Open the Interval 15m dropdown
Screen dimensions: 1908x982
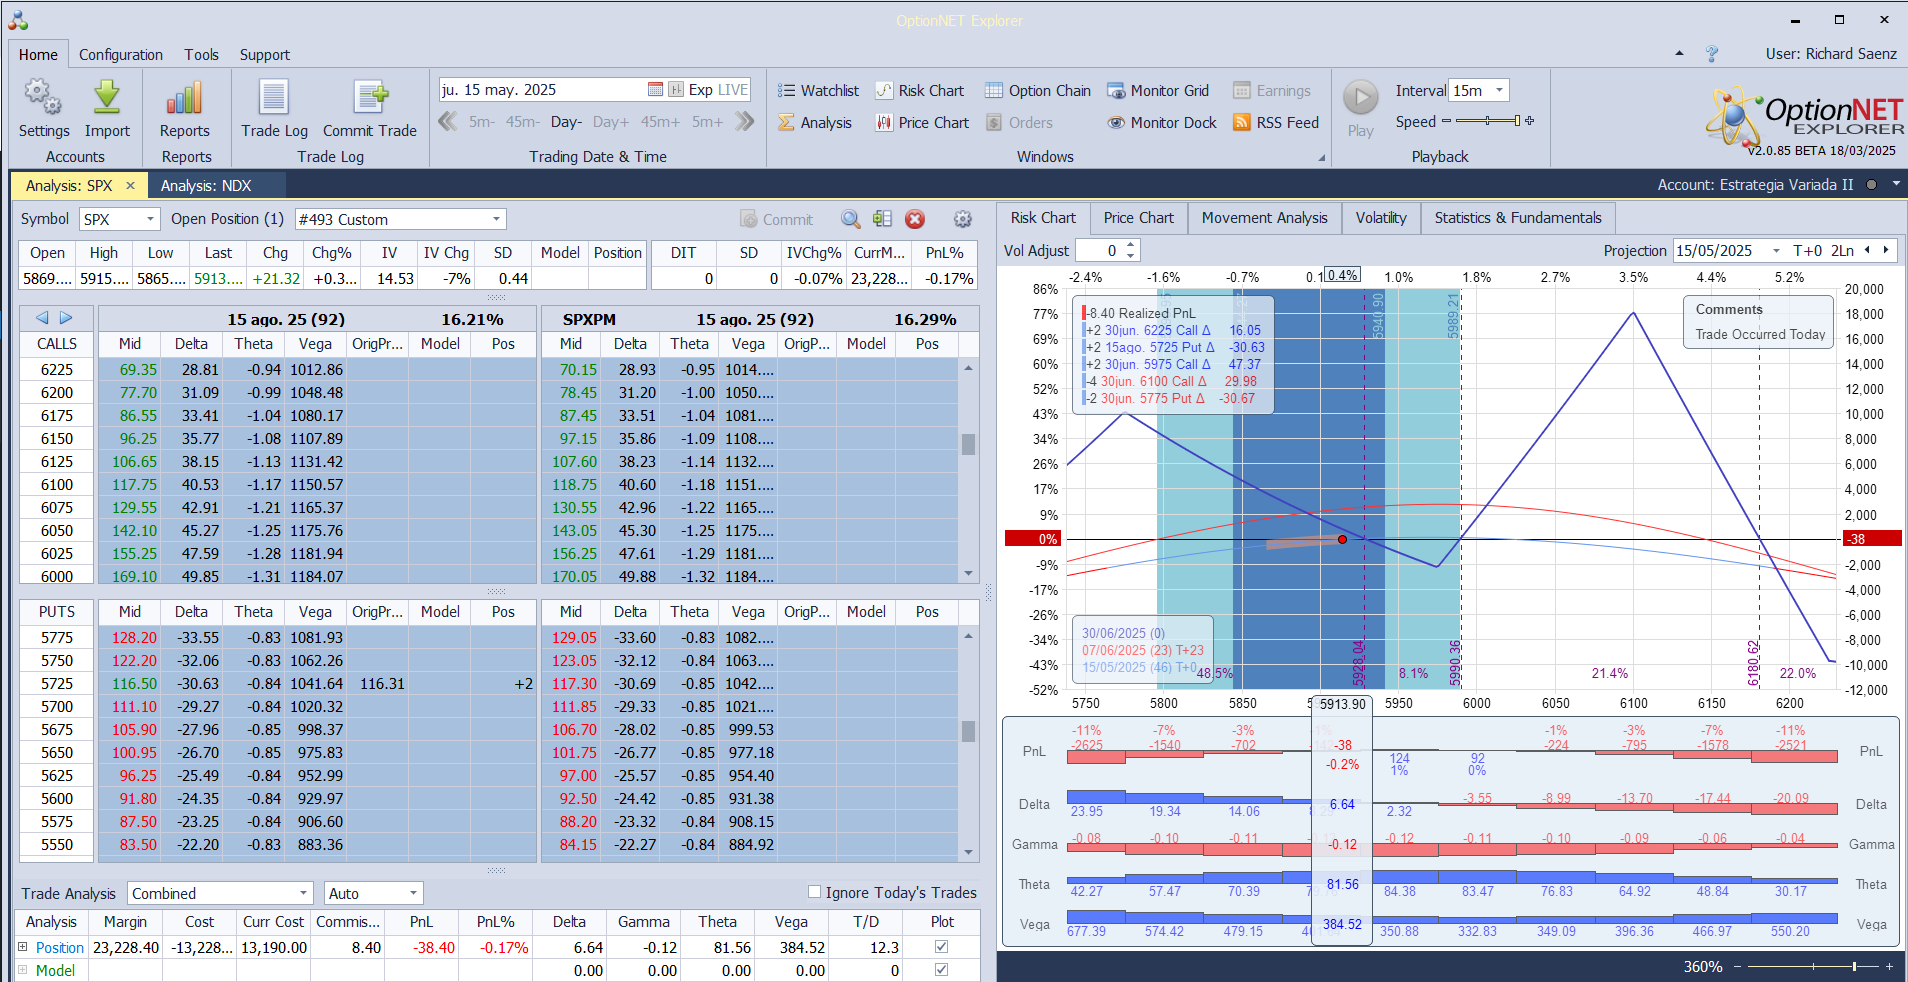(x=1499, y=90)
